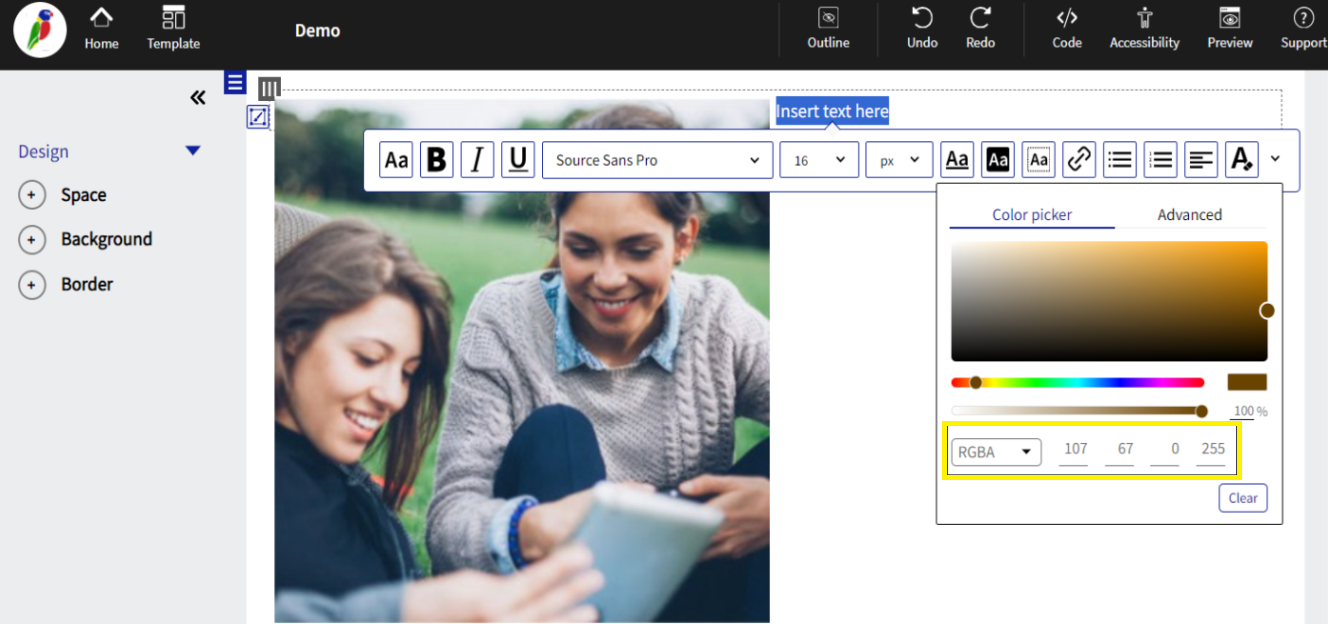
Task: Click the column handle icon
Action: (x=269, y=88)
